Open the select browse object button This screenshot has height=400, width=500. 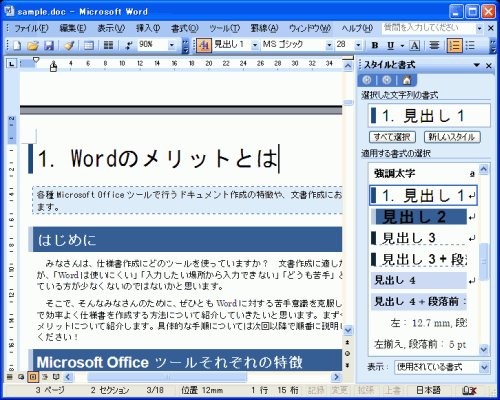tap(348, 353)
